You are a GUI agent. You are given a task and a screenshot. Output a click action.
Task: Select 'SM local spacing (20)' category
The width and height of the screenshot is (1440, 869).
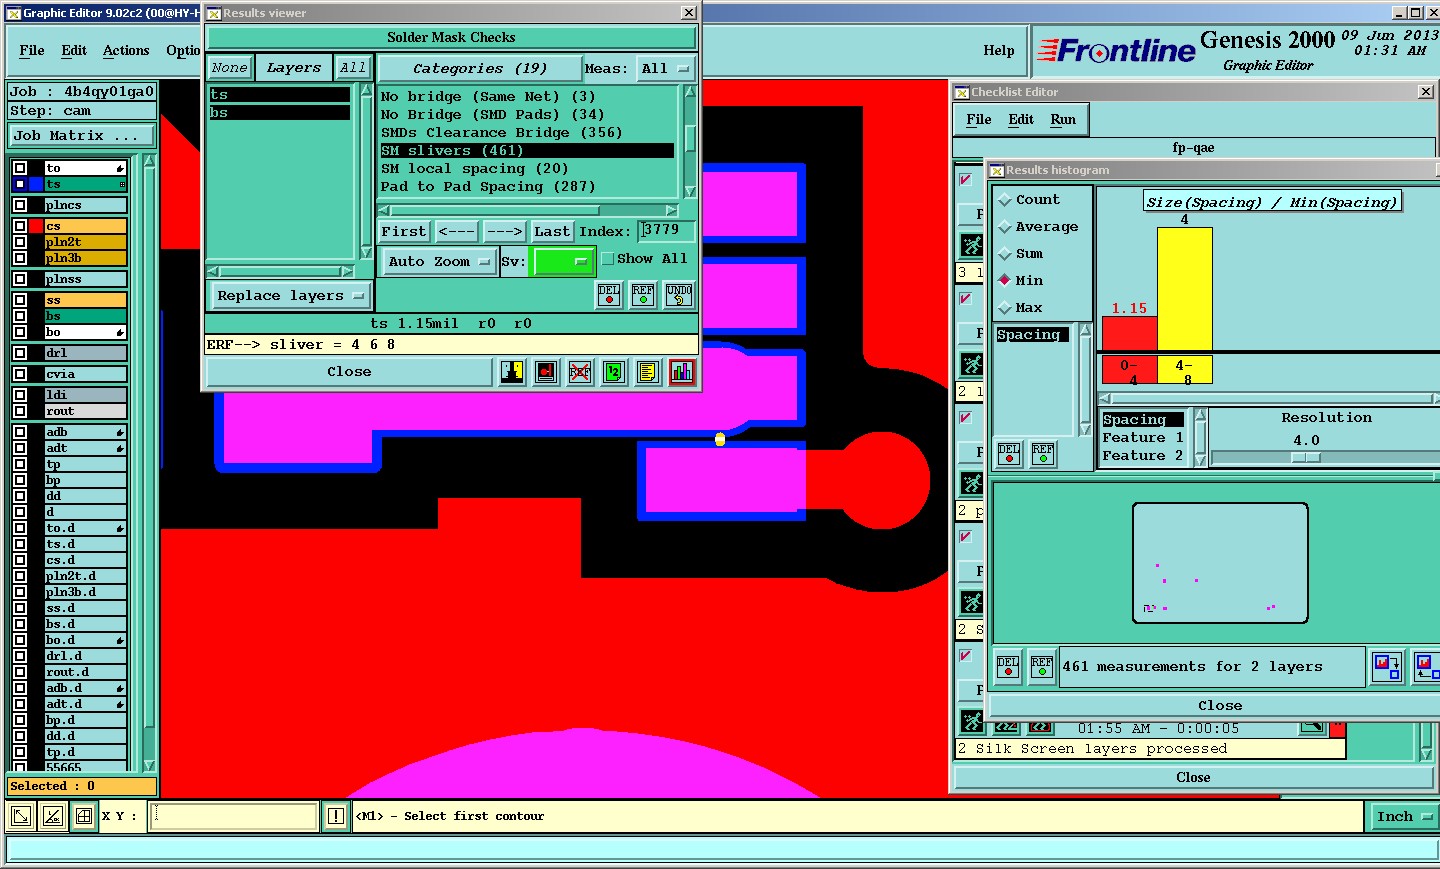[475, 169]
